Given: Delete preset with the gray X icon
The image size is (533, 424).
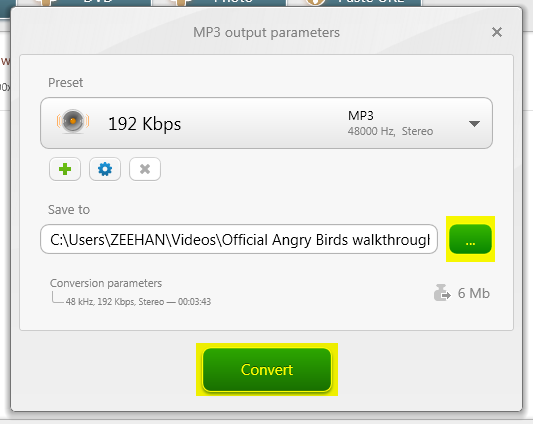Looking at the screenshot, I should (145, 169).
